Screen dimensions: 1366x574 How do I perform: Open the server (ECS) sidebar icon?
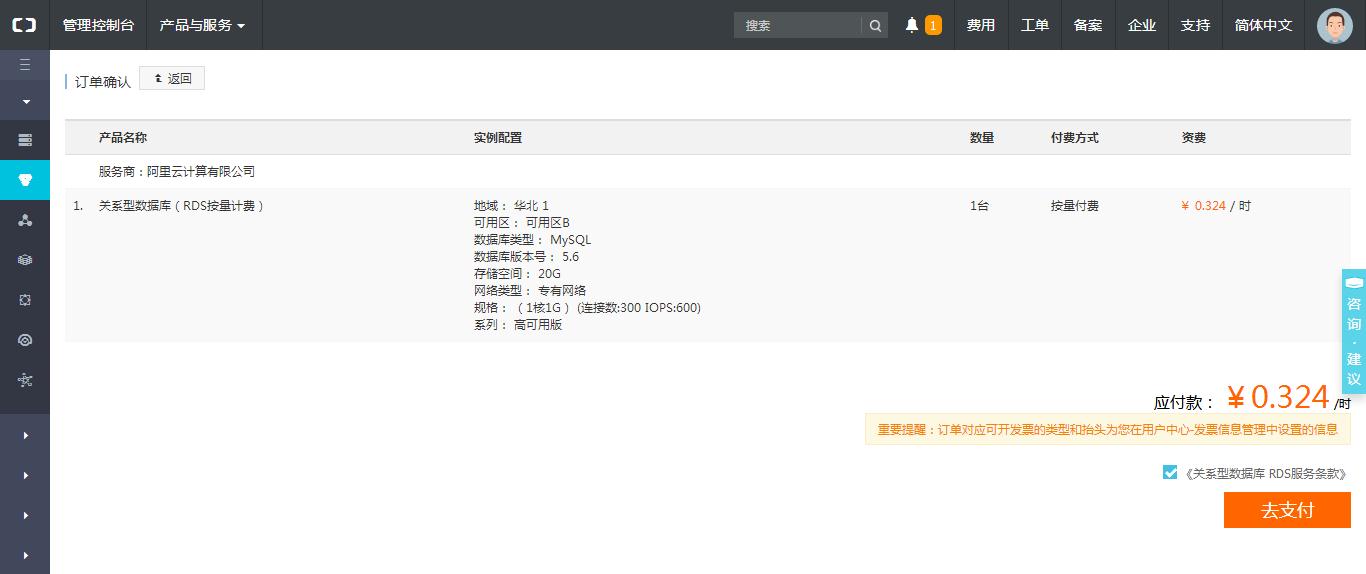click(x=25, y=140)
